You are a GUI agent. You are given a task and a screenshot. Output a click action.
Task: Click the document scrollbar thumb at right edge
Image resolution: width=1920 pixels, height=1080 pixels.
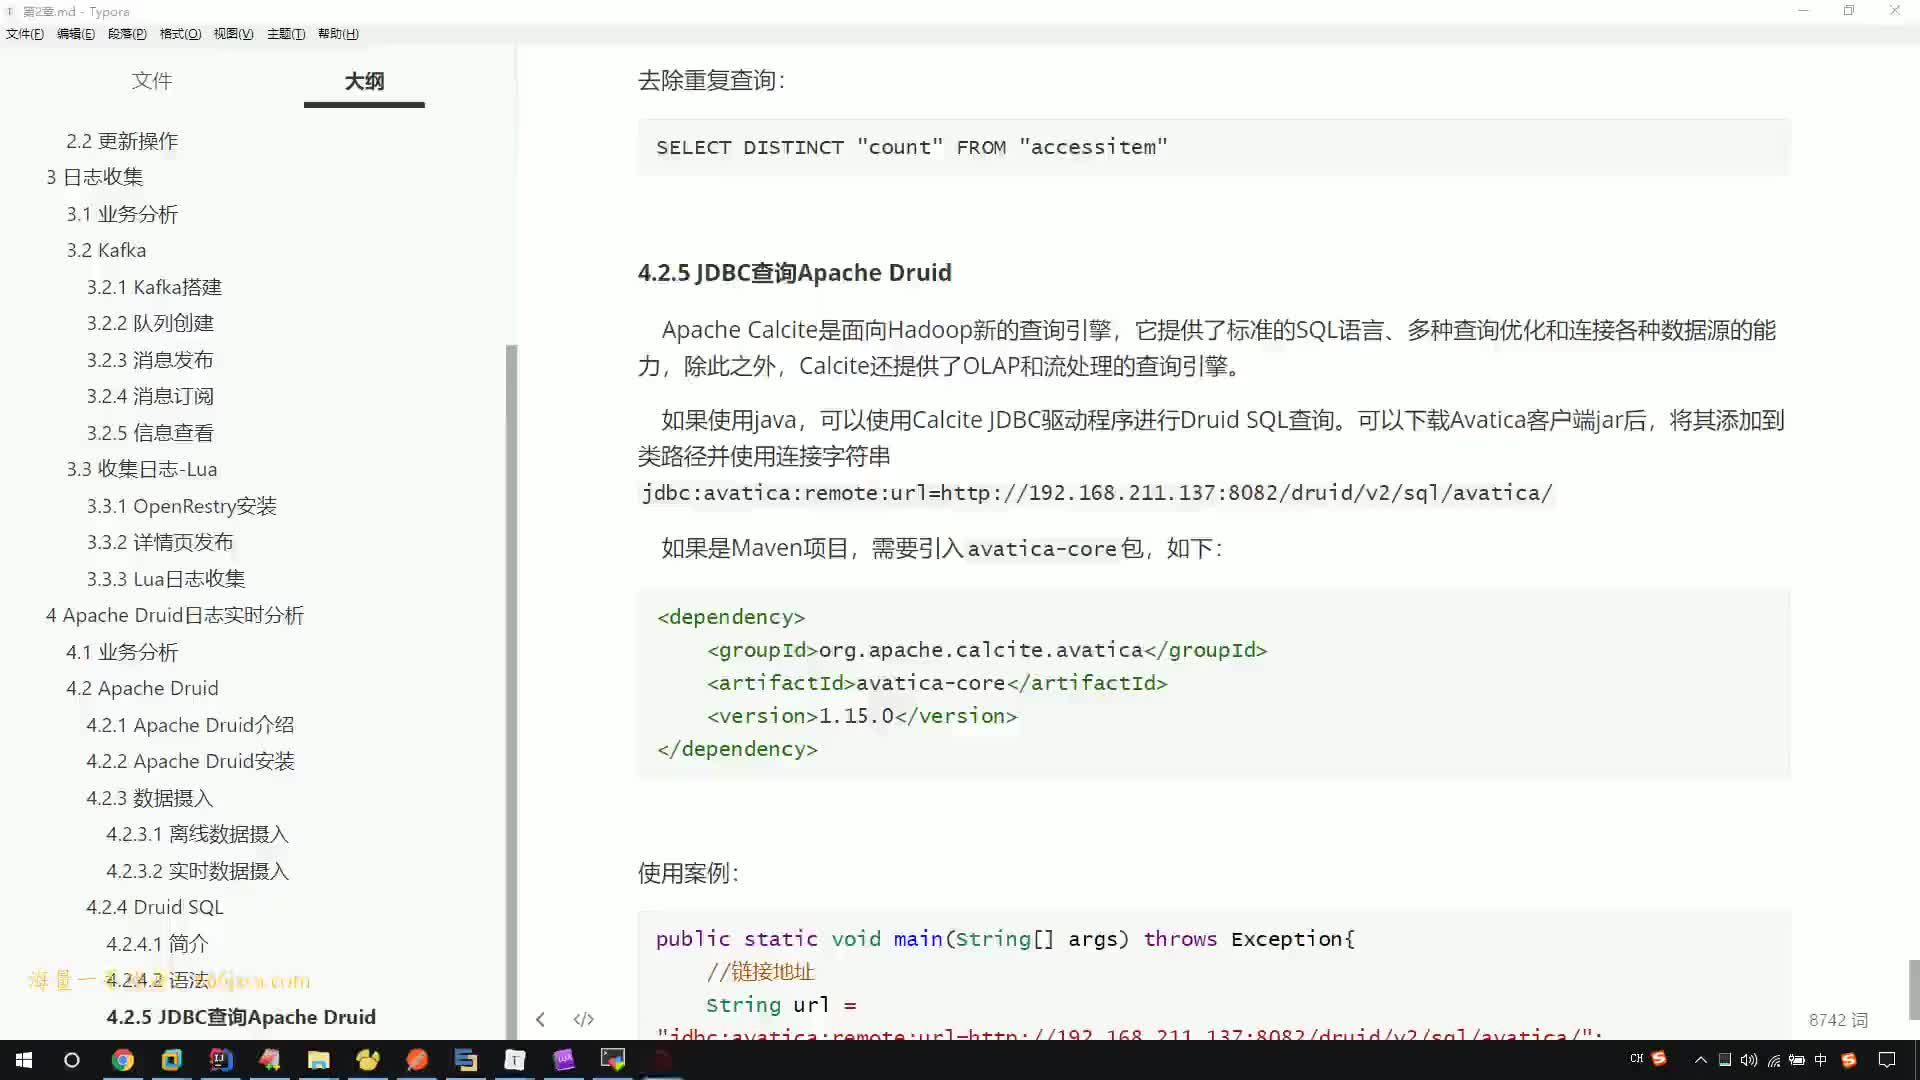click(1914, 989)
